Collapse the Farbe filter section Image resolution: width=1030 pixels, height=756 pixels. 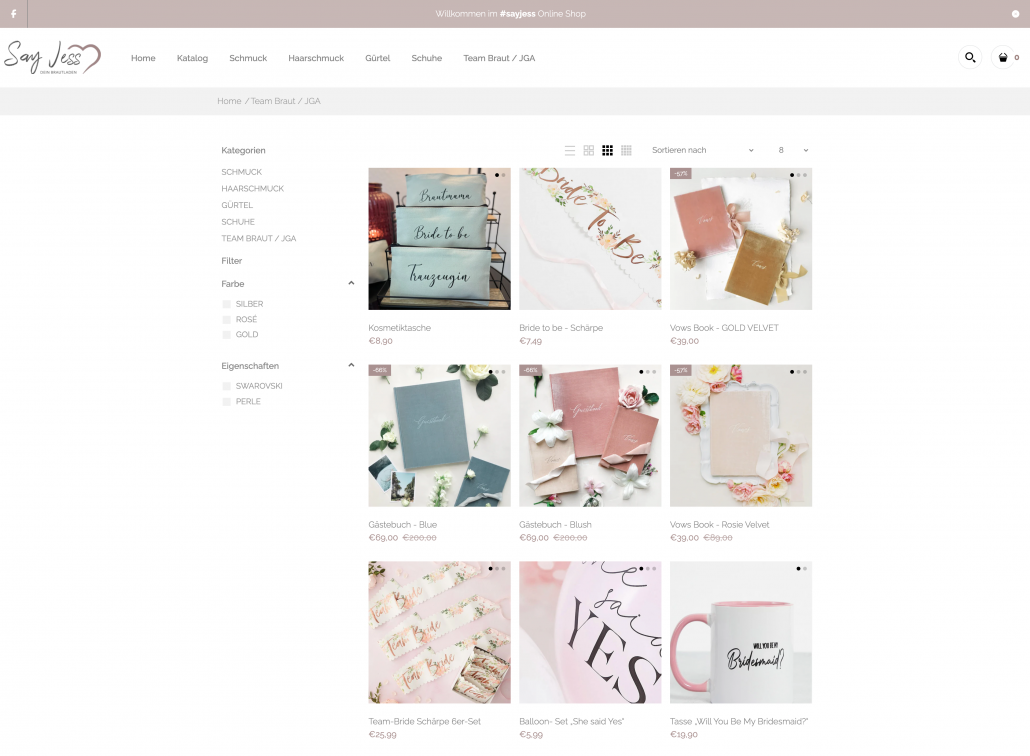351,283
